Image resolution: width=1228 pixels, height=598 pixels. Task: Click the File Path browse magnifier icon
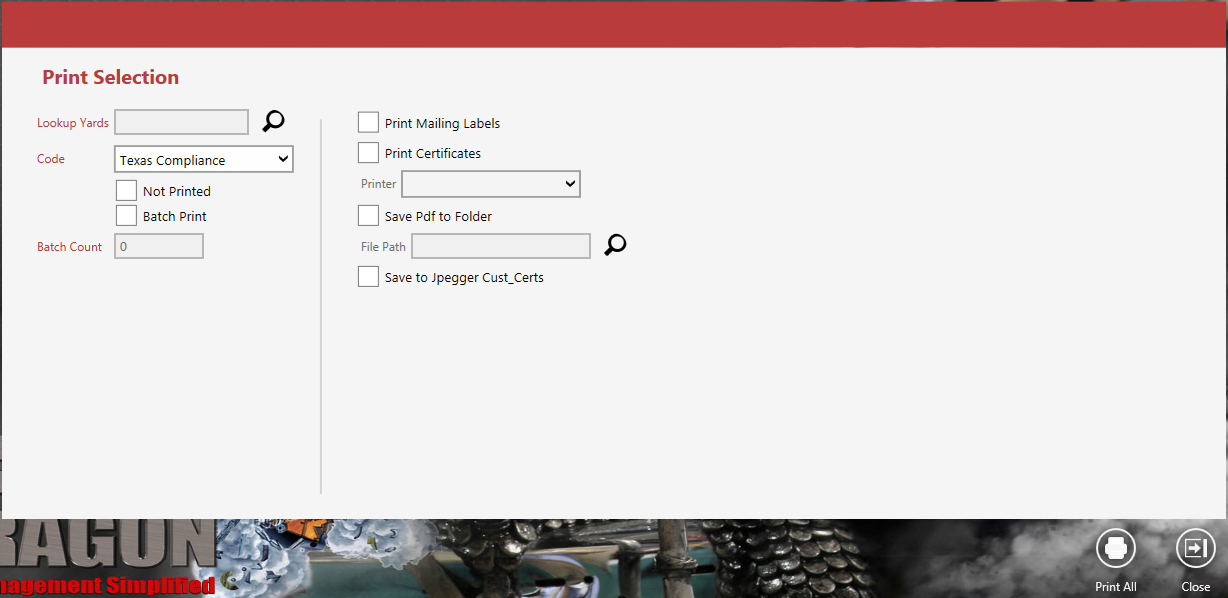click(615, 245)
